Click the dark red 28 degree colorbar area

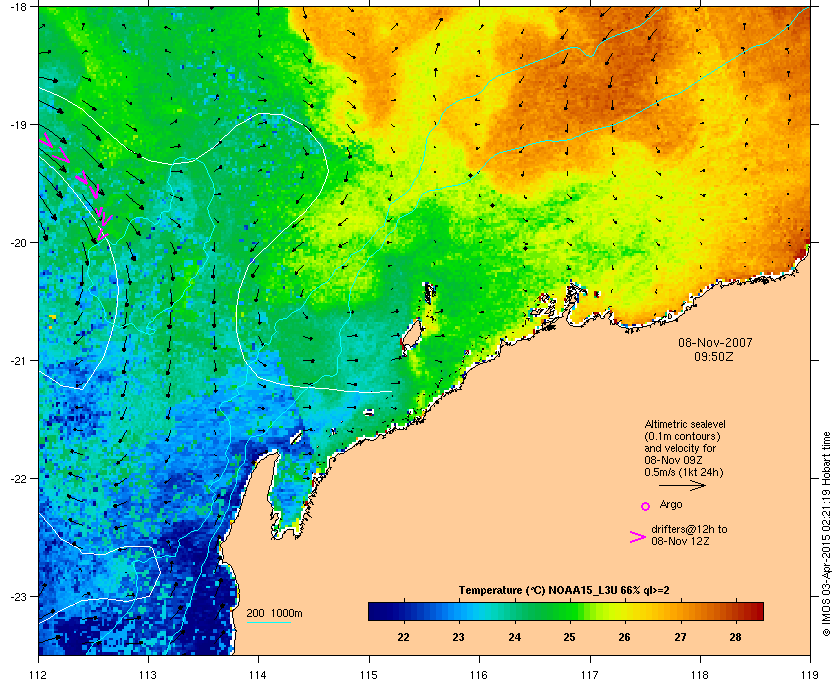coord(736,611)
